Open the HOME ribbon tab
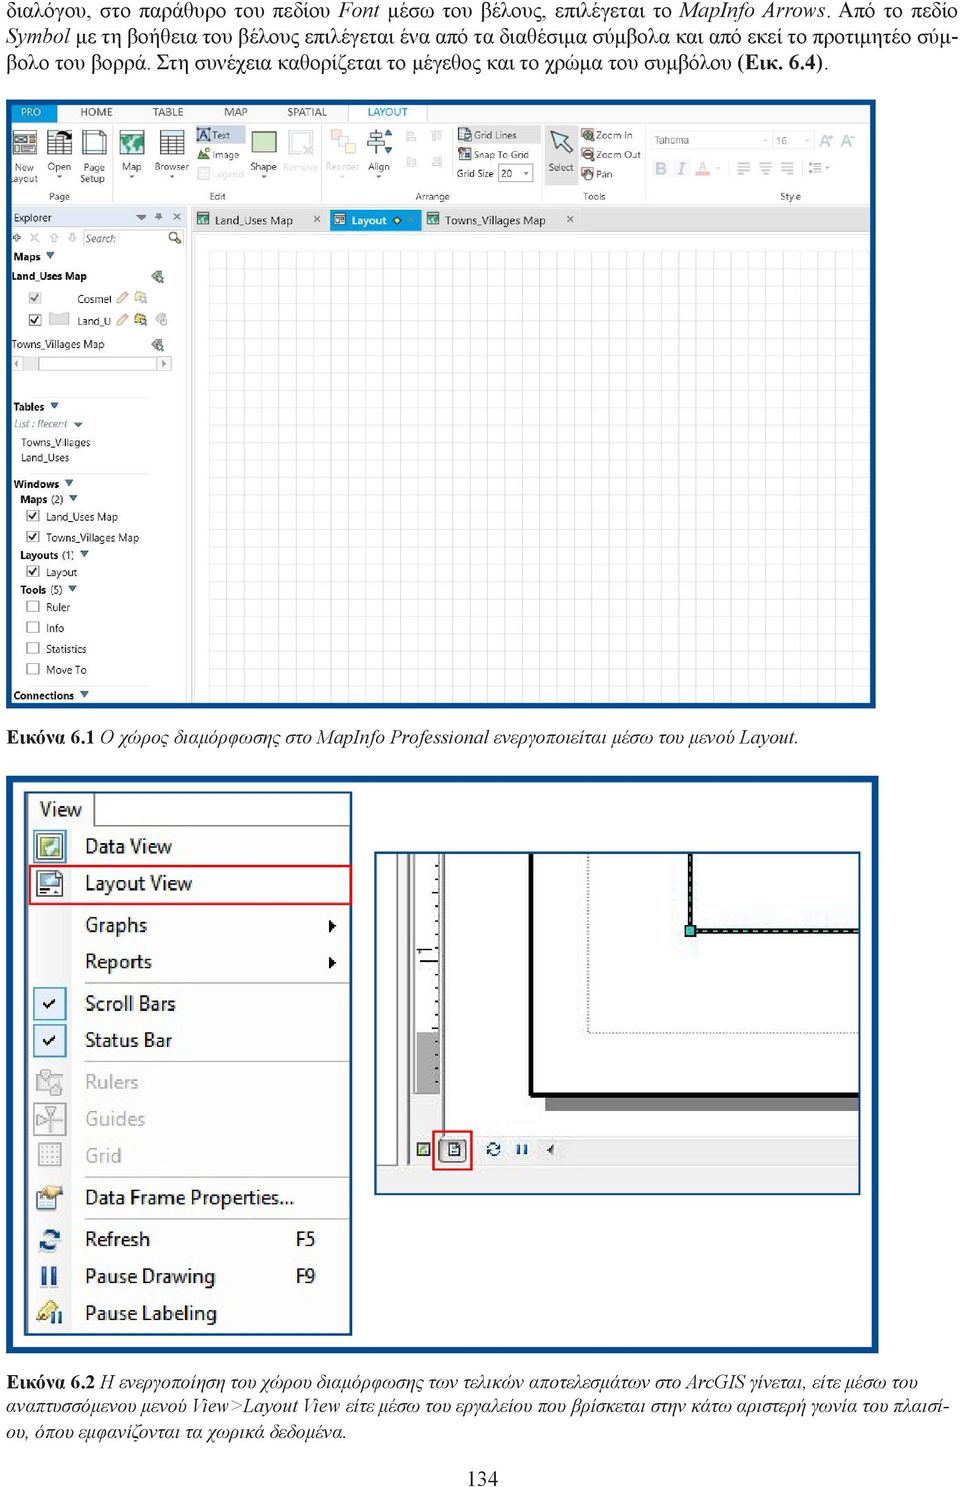Viewport: 960px width, 1487px height. click(96, 112)
